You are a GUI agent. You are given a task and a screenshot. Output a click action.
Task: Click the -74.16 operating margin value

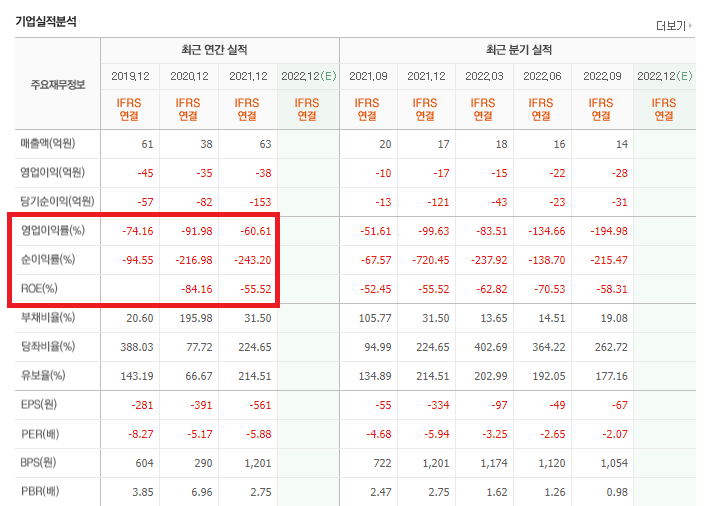pyautogui.click(x=138, y=231)
